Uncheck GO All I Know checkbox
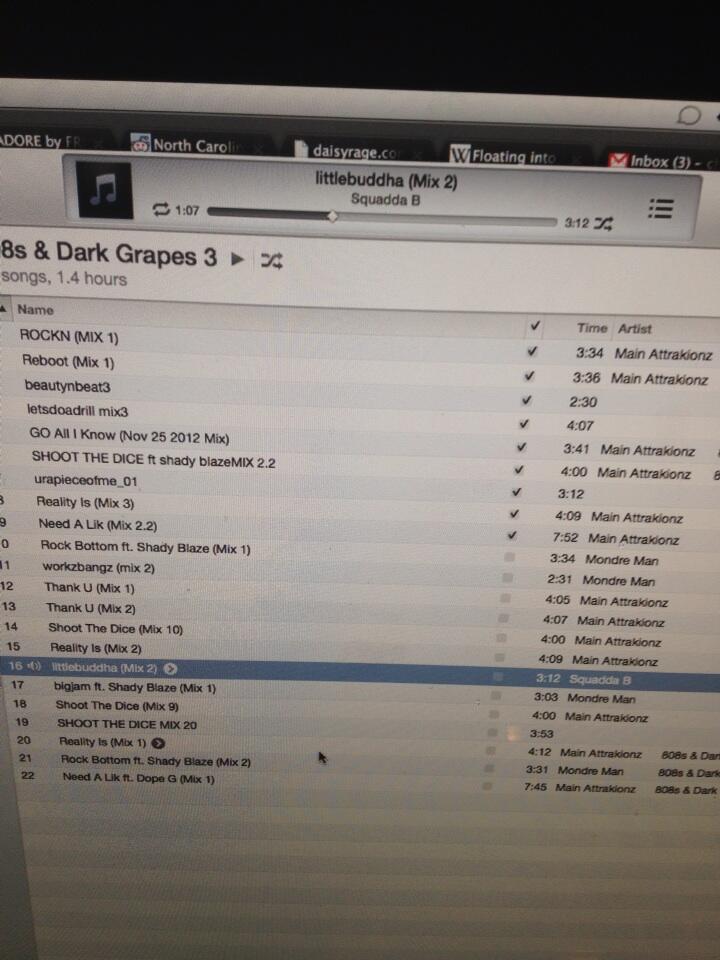Viewport: 720px width, 960px height. click(522, 447)
